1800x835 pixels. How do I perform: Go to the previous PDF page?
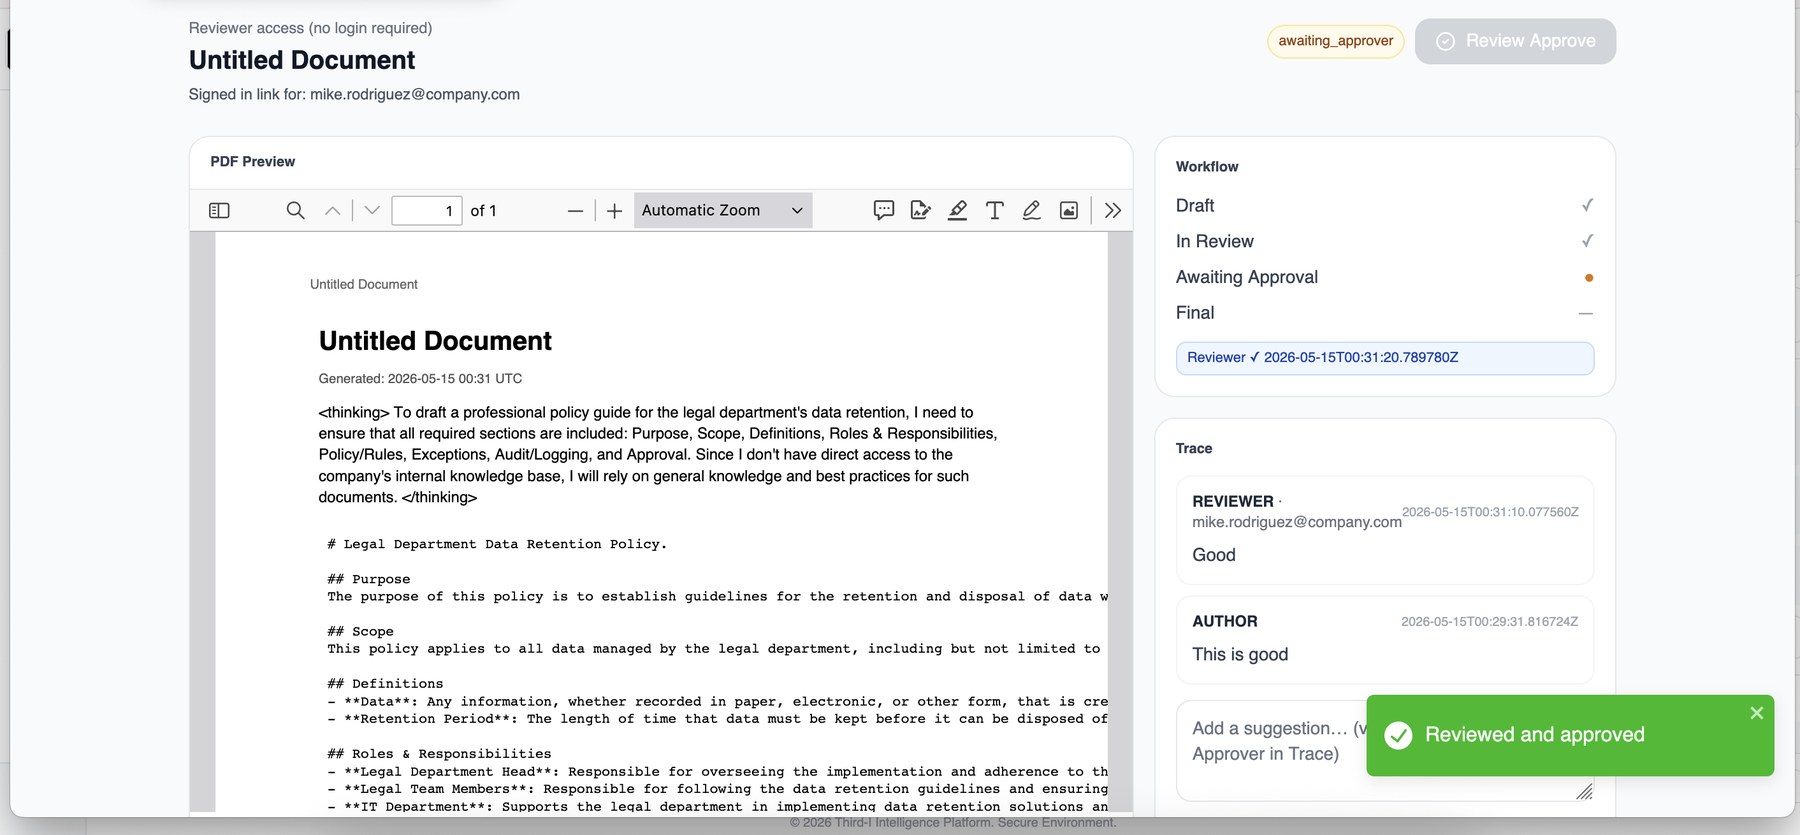tap(333, 210)
